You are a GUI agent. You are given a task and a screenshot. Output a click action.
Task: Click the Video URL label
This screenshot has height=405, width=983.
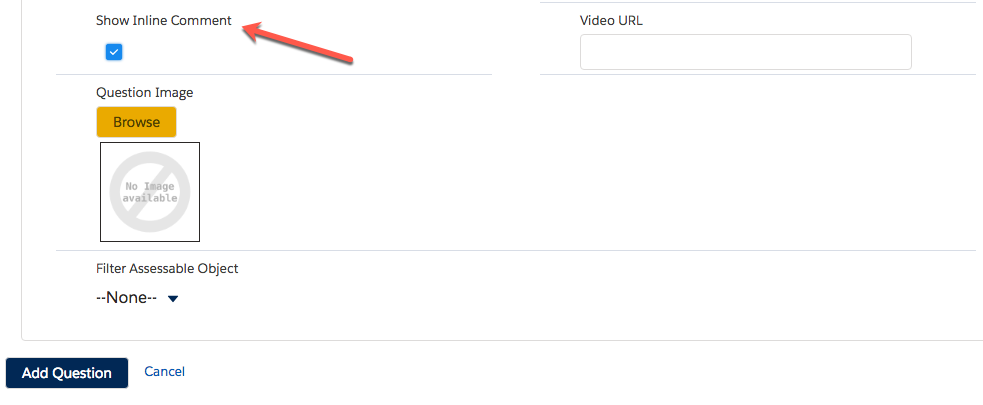click(x=611, y=20)
